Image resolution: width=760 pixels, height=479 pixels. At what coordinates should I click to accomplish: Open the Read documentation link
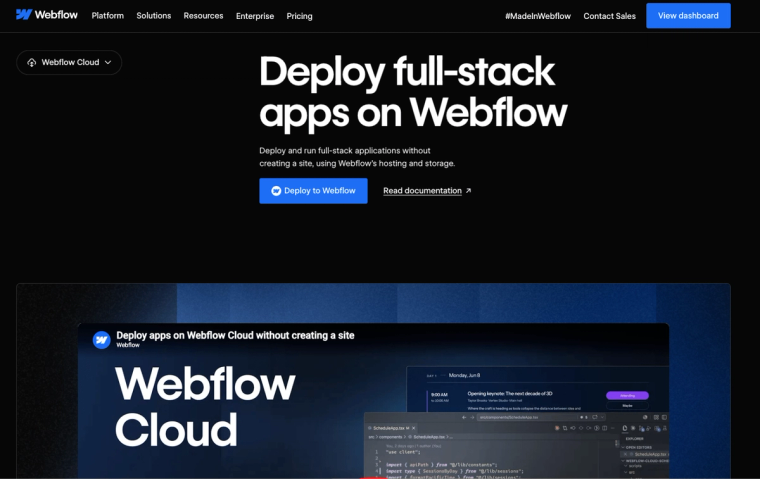(x=422, y=191)
